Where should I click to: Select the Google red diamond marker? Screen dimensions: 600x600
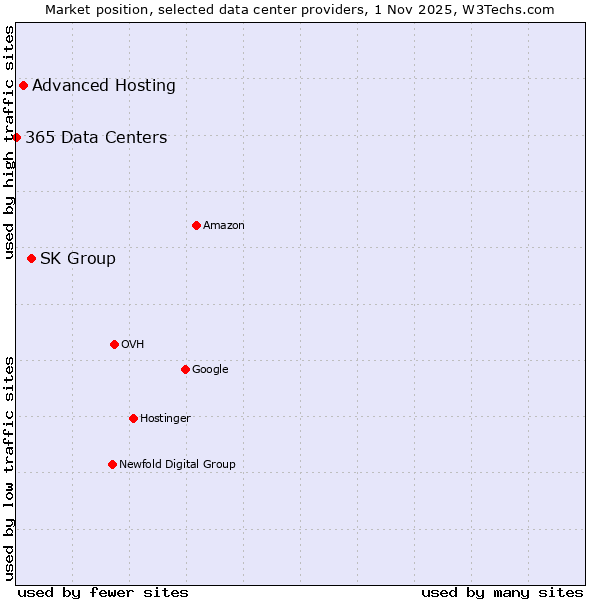pyautogui.click(x=185, y=369)
